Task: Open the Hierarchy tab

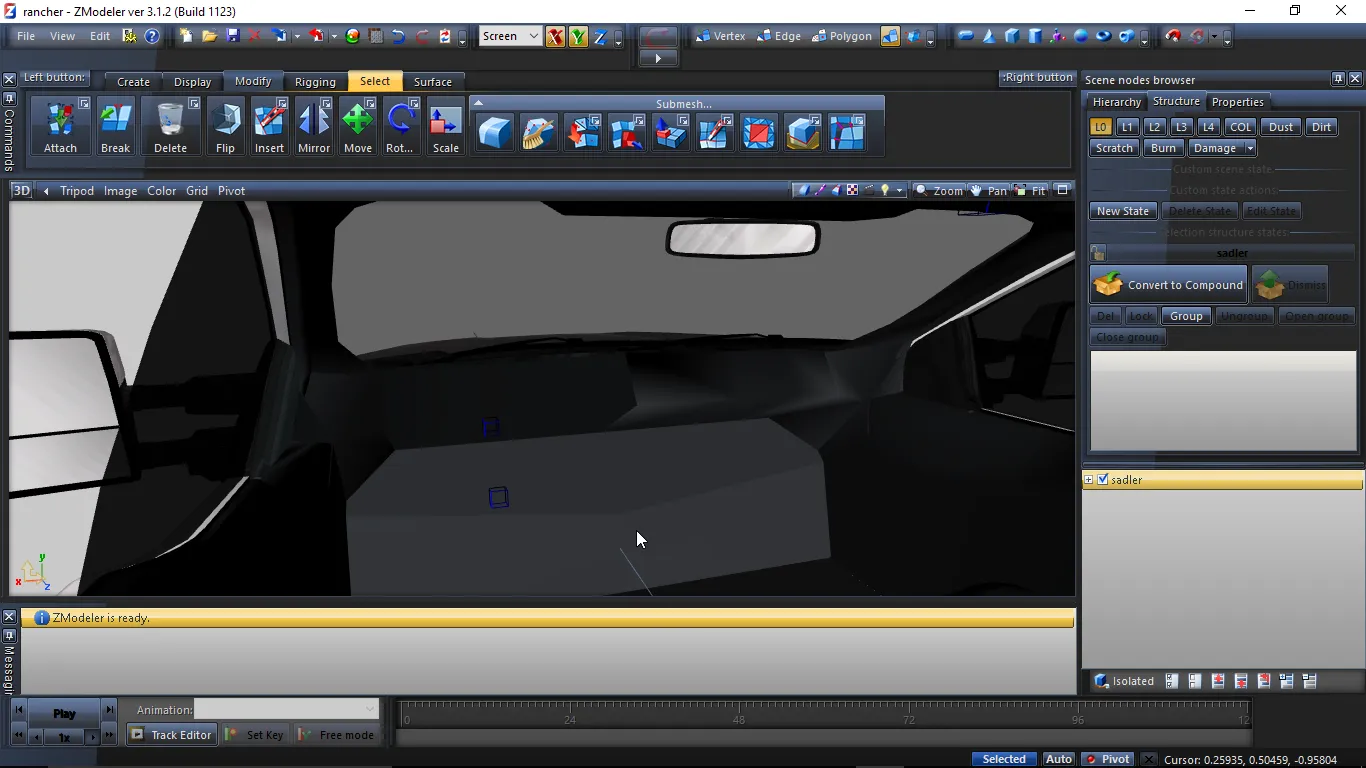Action: coord(1116,102)
